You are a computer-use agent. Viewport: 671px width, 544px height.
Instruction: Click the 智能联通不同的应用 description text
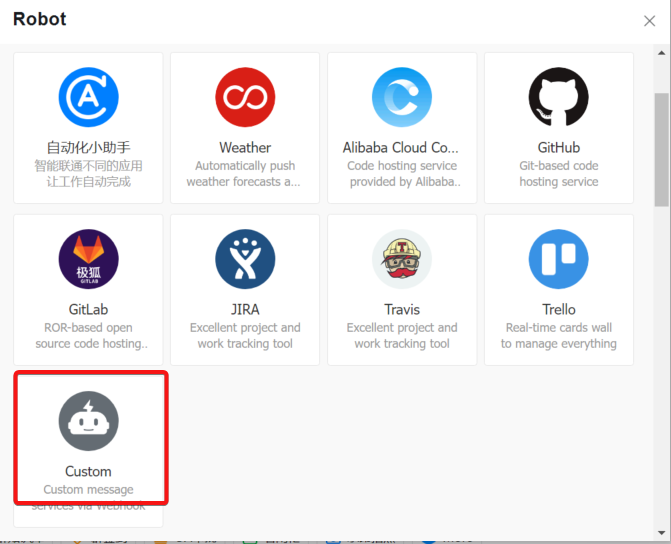point(88,166)
